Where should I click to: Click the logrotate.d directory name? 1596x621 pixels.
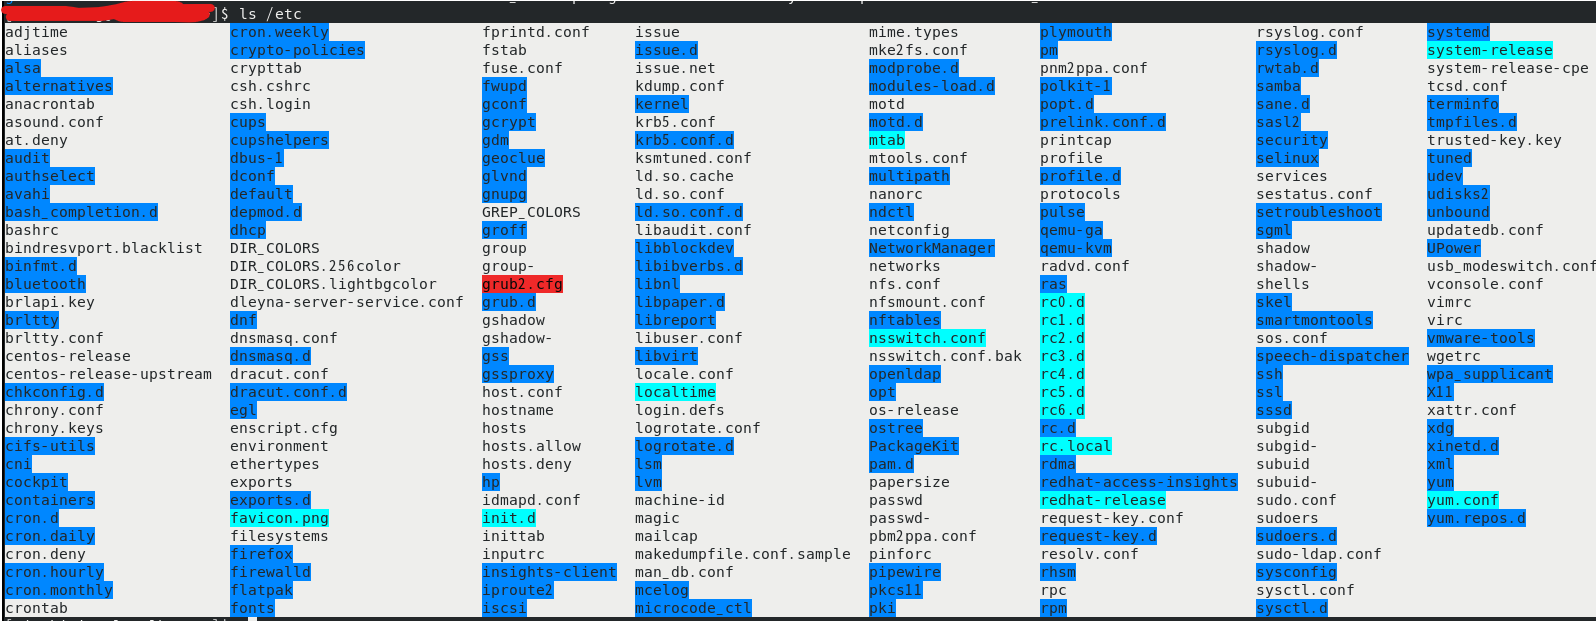click(x=684, y=446)
